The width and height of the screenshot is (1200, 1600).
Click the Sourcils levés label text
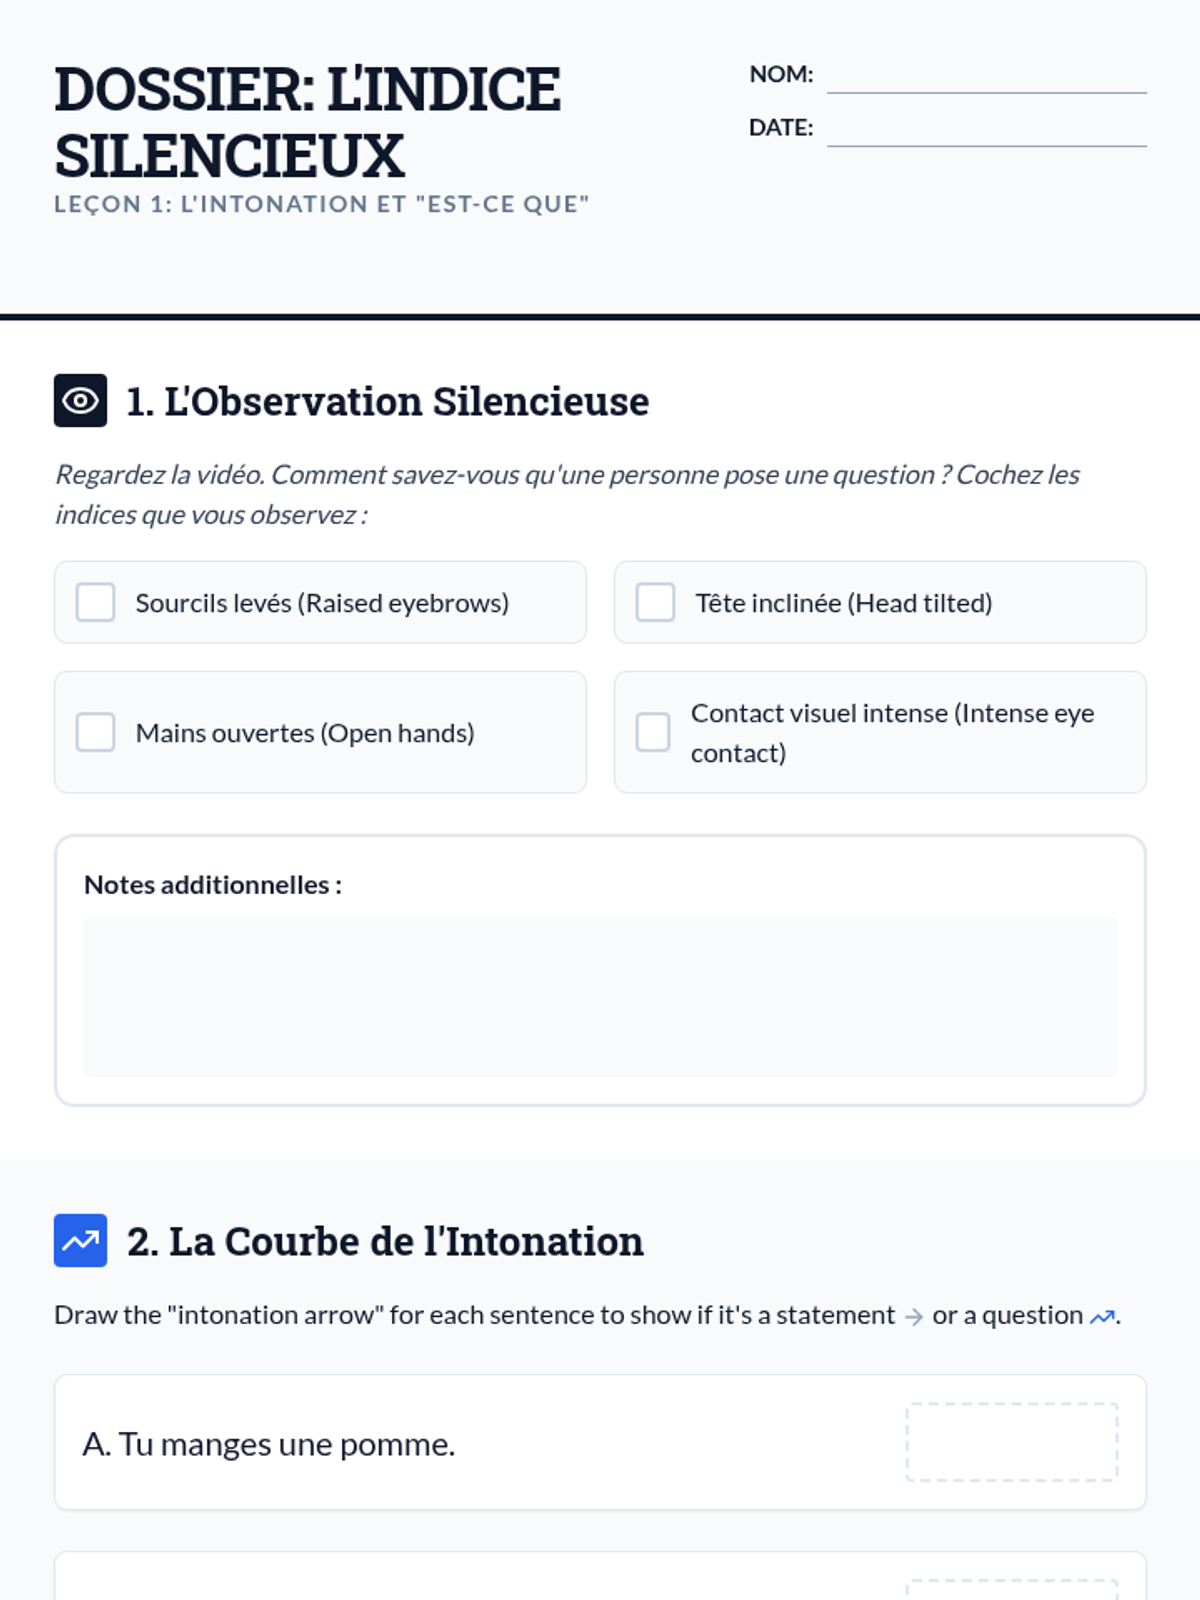322,603
